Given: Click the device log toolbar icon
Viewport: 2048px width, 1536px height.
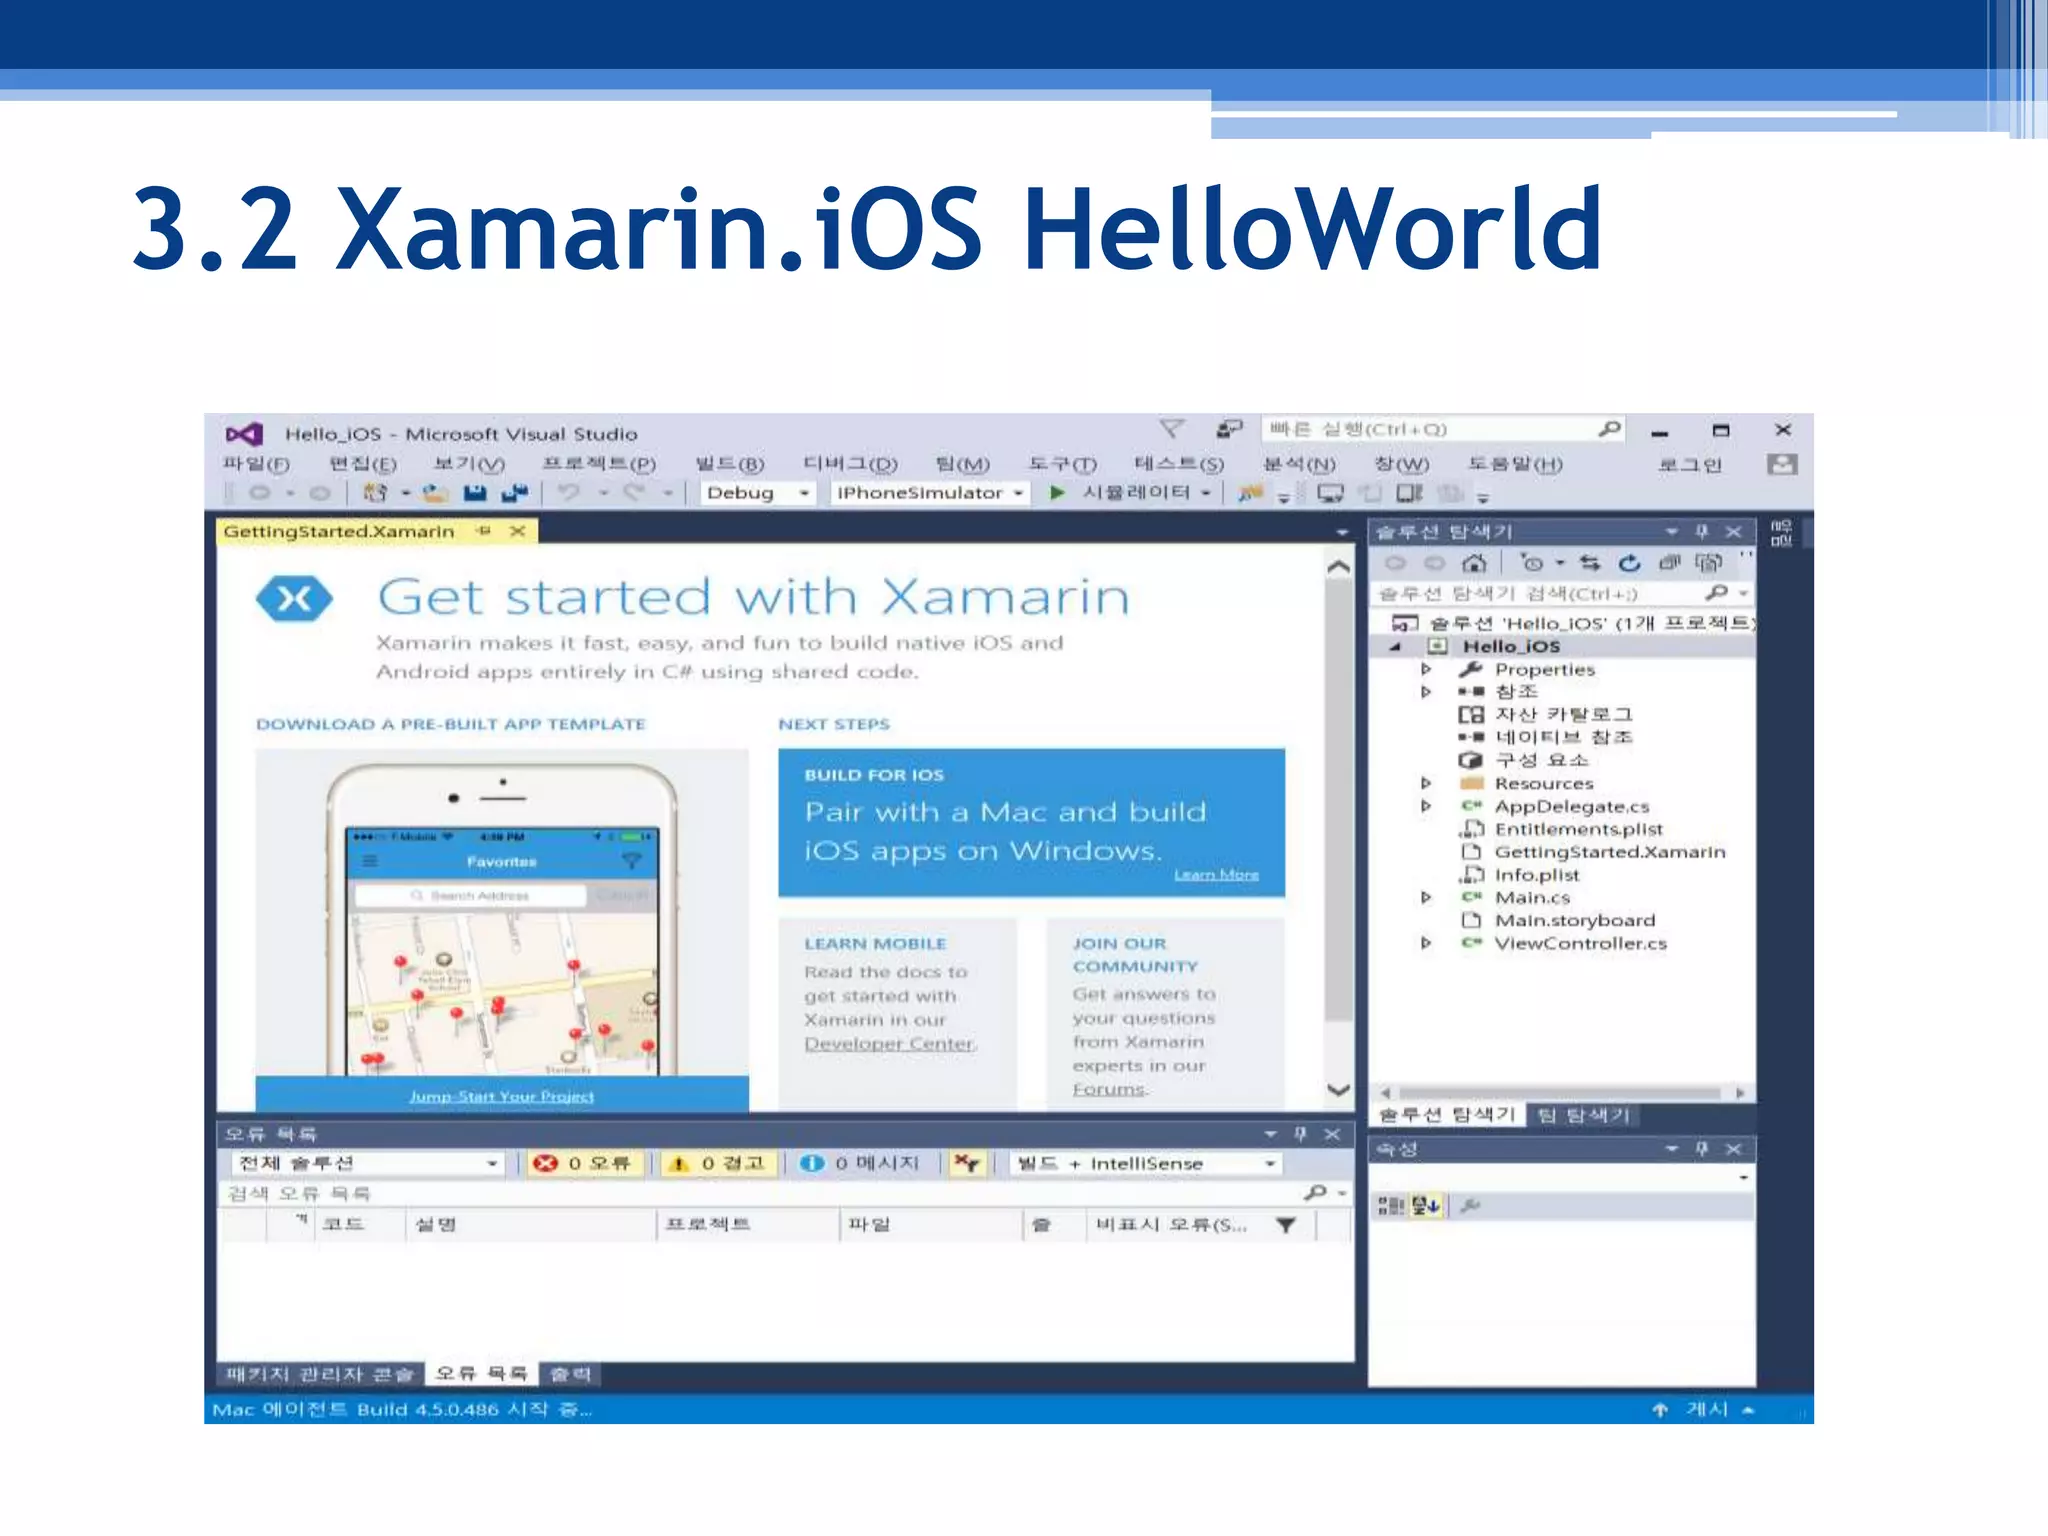Looking at the screenshot, I should click(x=1409, y=492).
